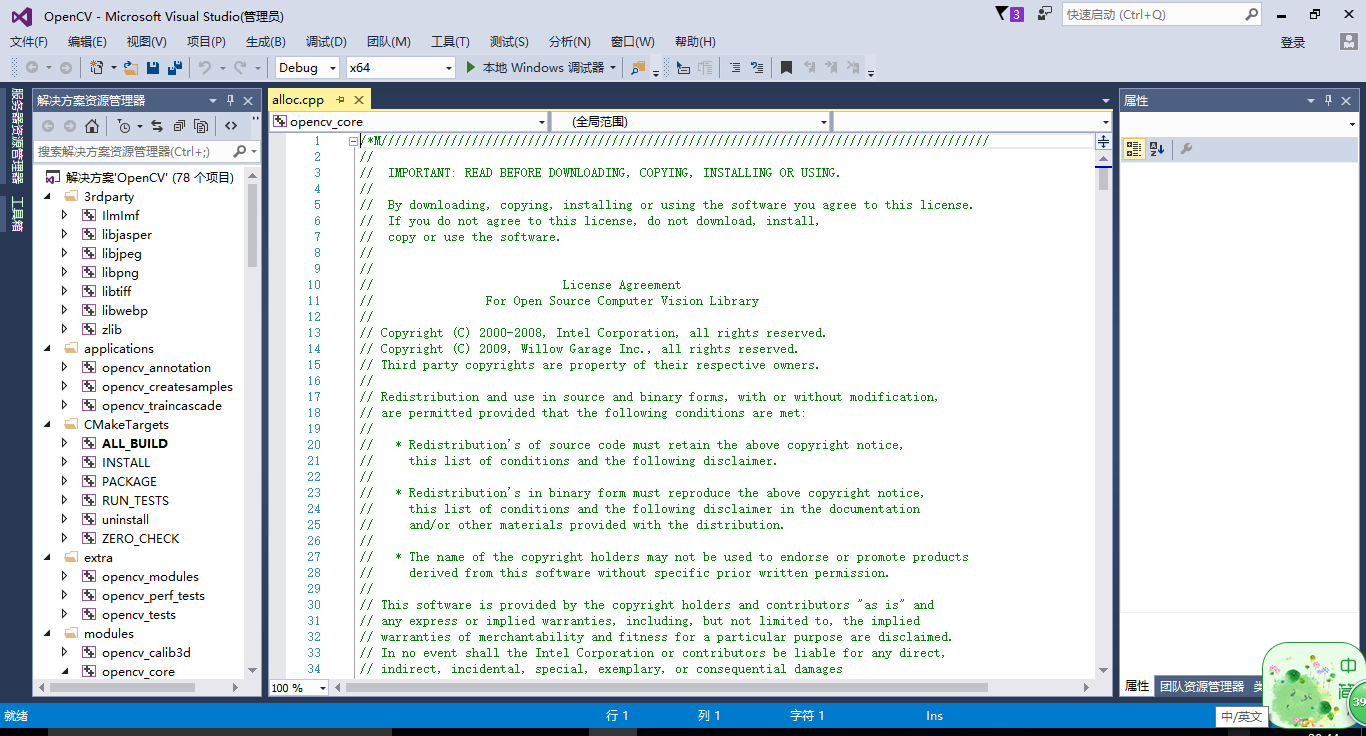The height and width of the screenshot is (736, 1366).
Task: Click the notifications flag icon
Action: click(1010, 14)
